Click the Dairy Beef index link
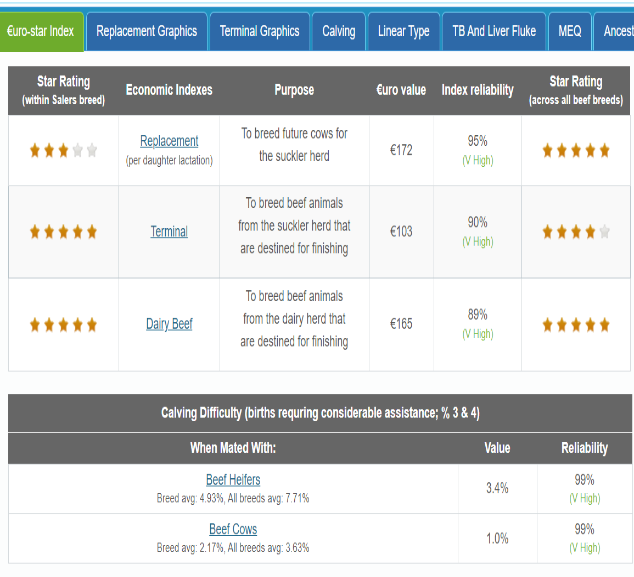The width and height of the screenshot is (634, 577). pyautogui.click(x=169, y=324)
